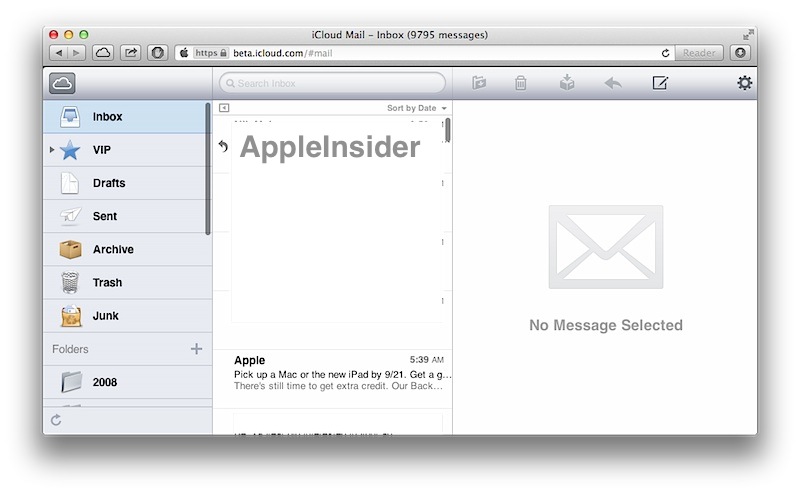Viewport: 800px width, 494px height.
Task: Open the 2008 folder
Action: tap(128, 382)
